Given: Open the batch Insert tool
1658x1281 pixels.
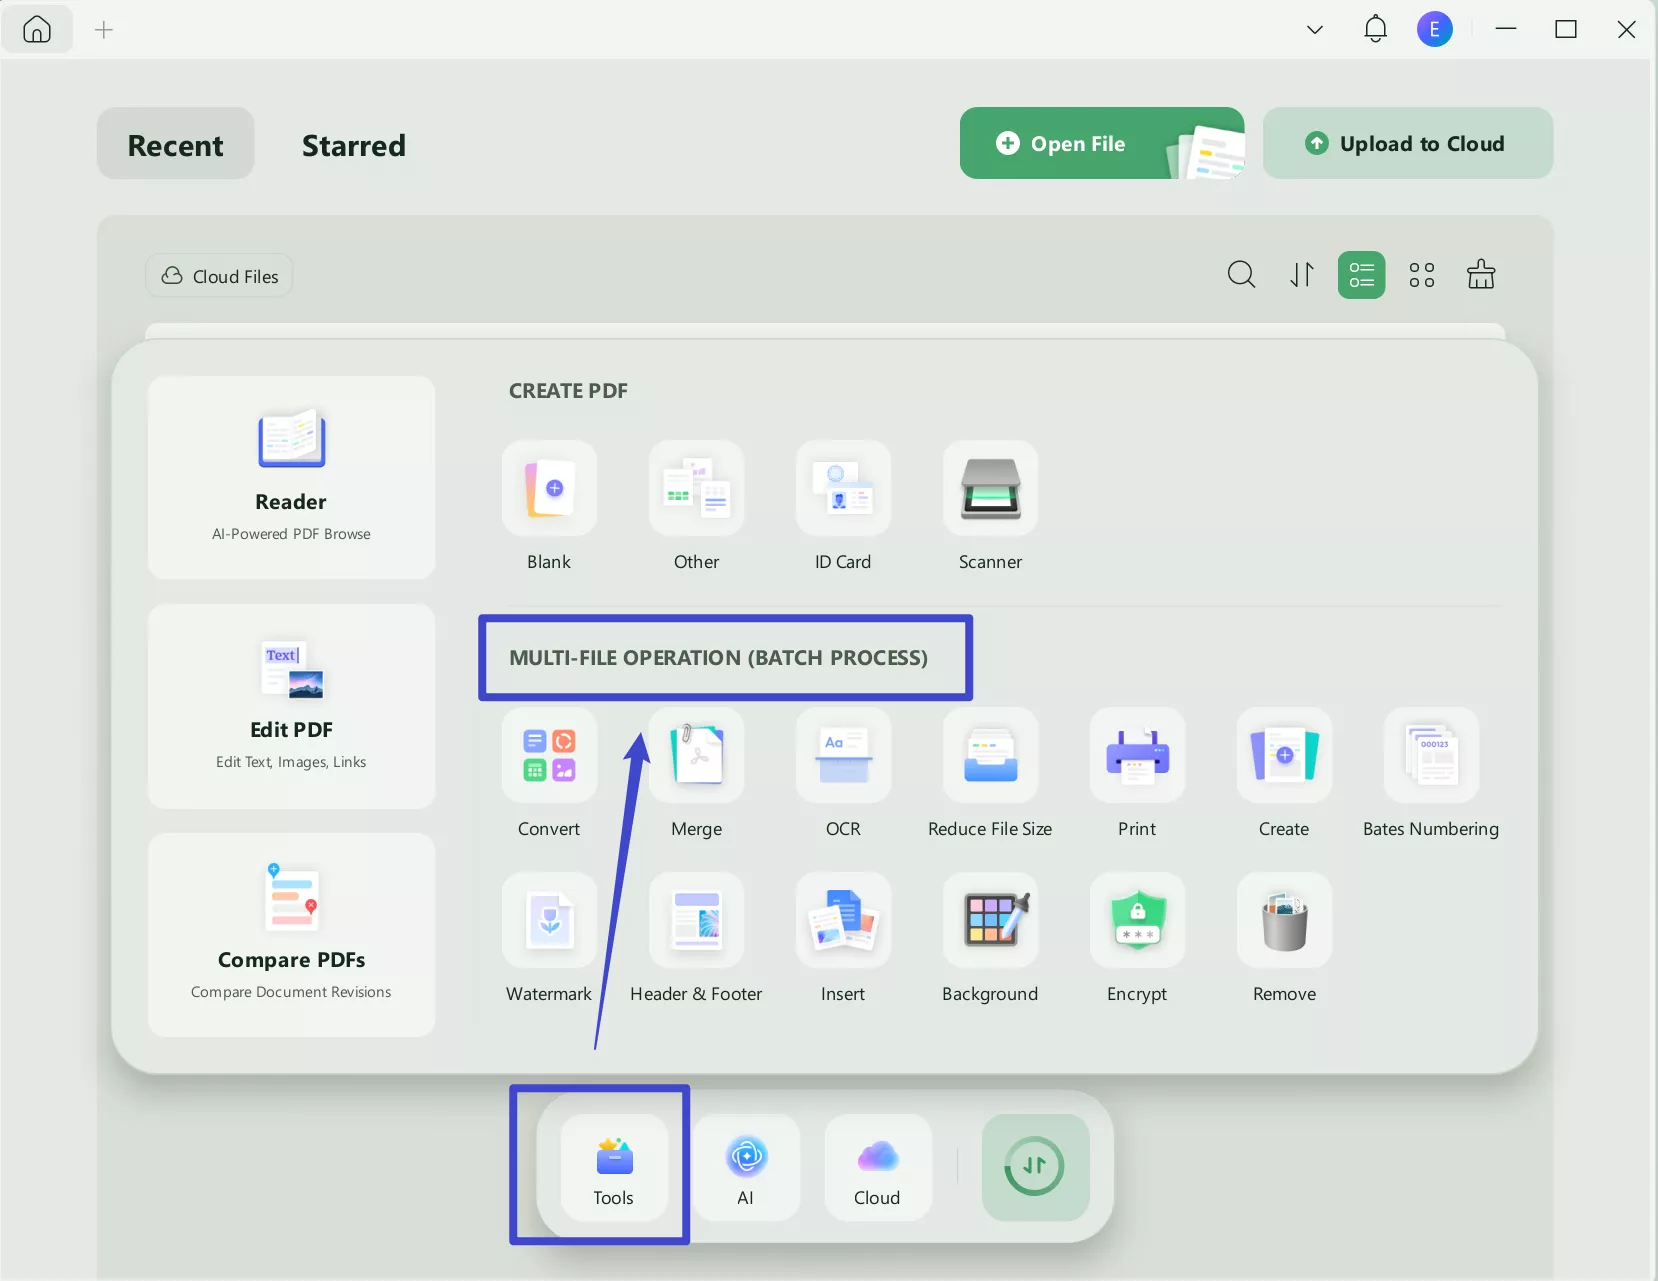Looking at the screenshot, I should 843,920.
